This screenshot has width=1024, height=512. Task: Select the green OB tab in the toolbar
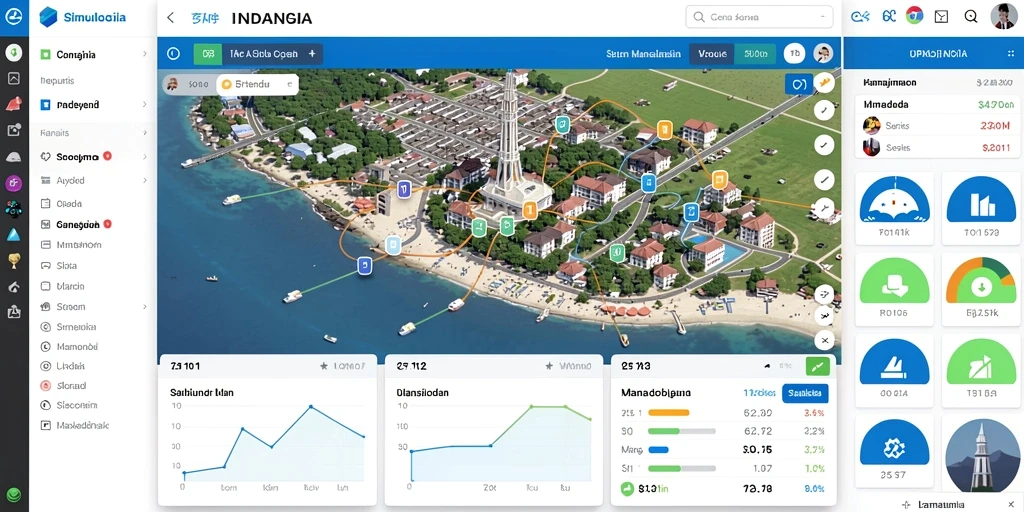[208, 54]
